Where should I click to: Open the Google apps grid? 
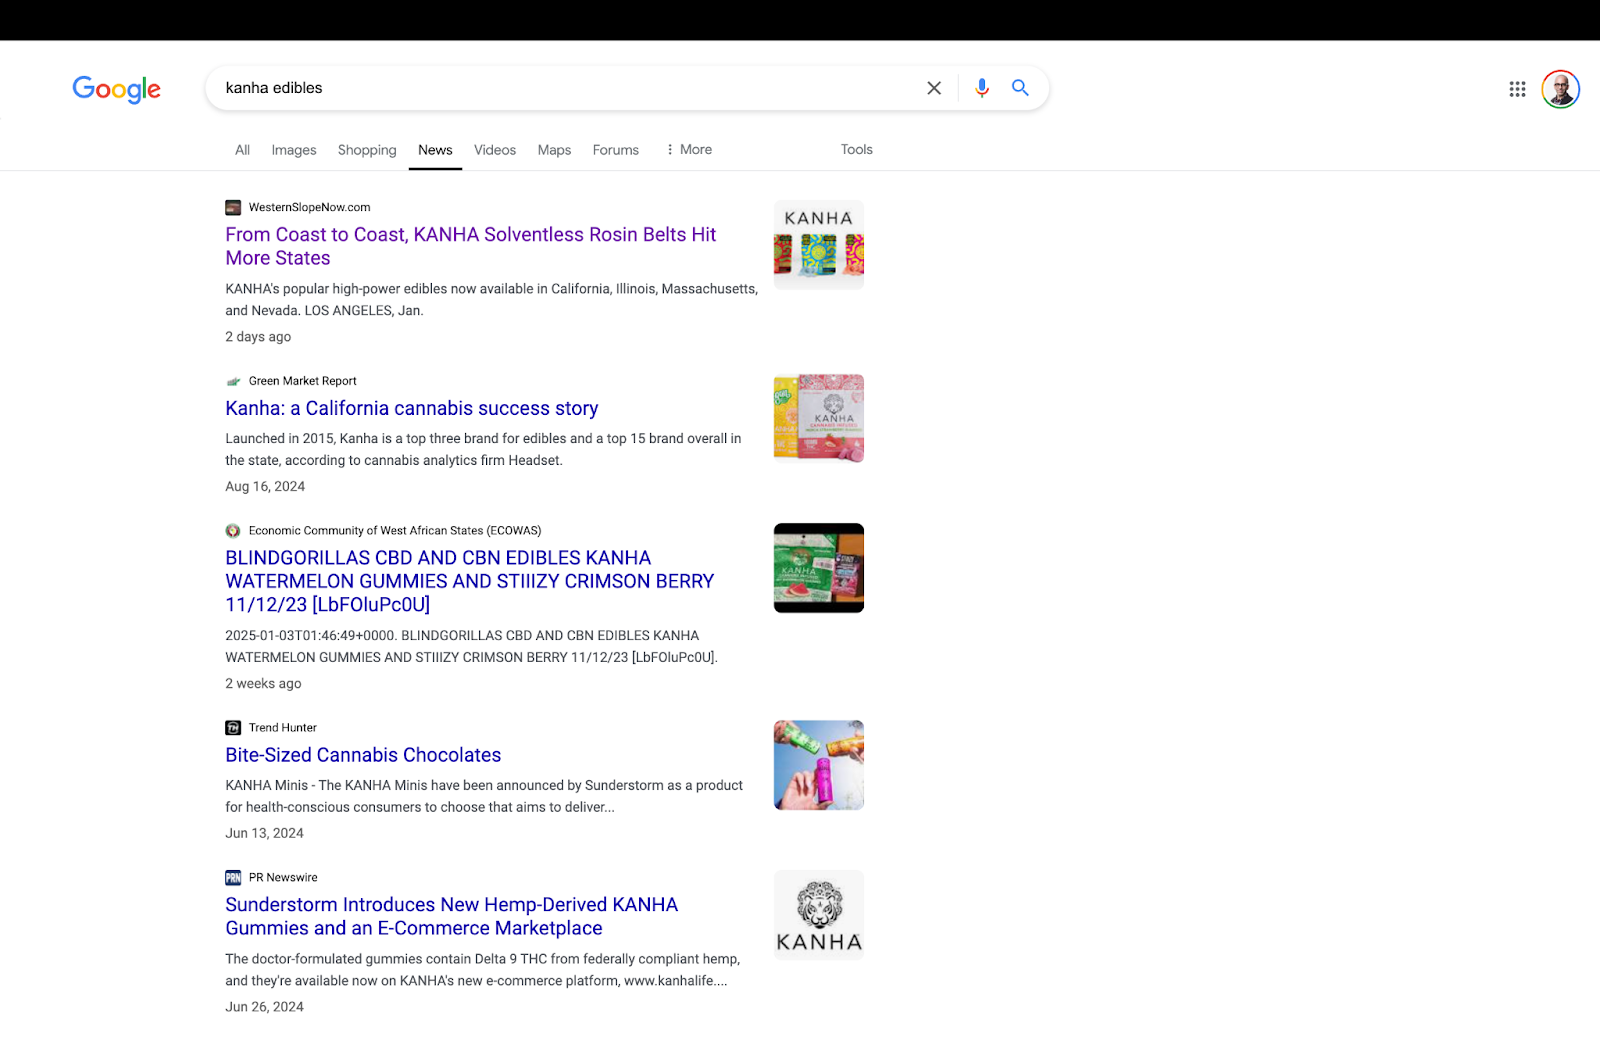coord(1517,89)
